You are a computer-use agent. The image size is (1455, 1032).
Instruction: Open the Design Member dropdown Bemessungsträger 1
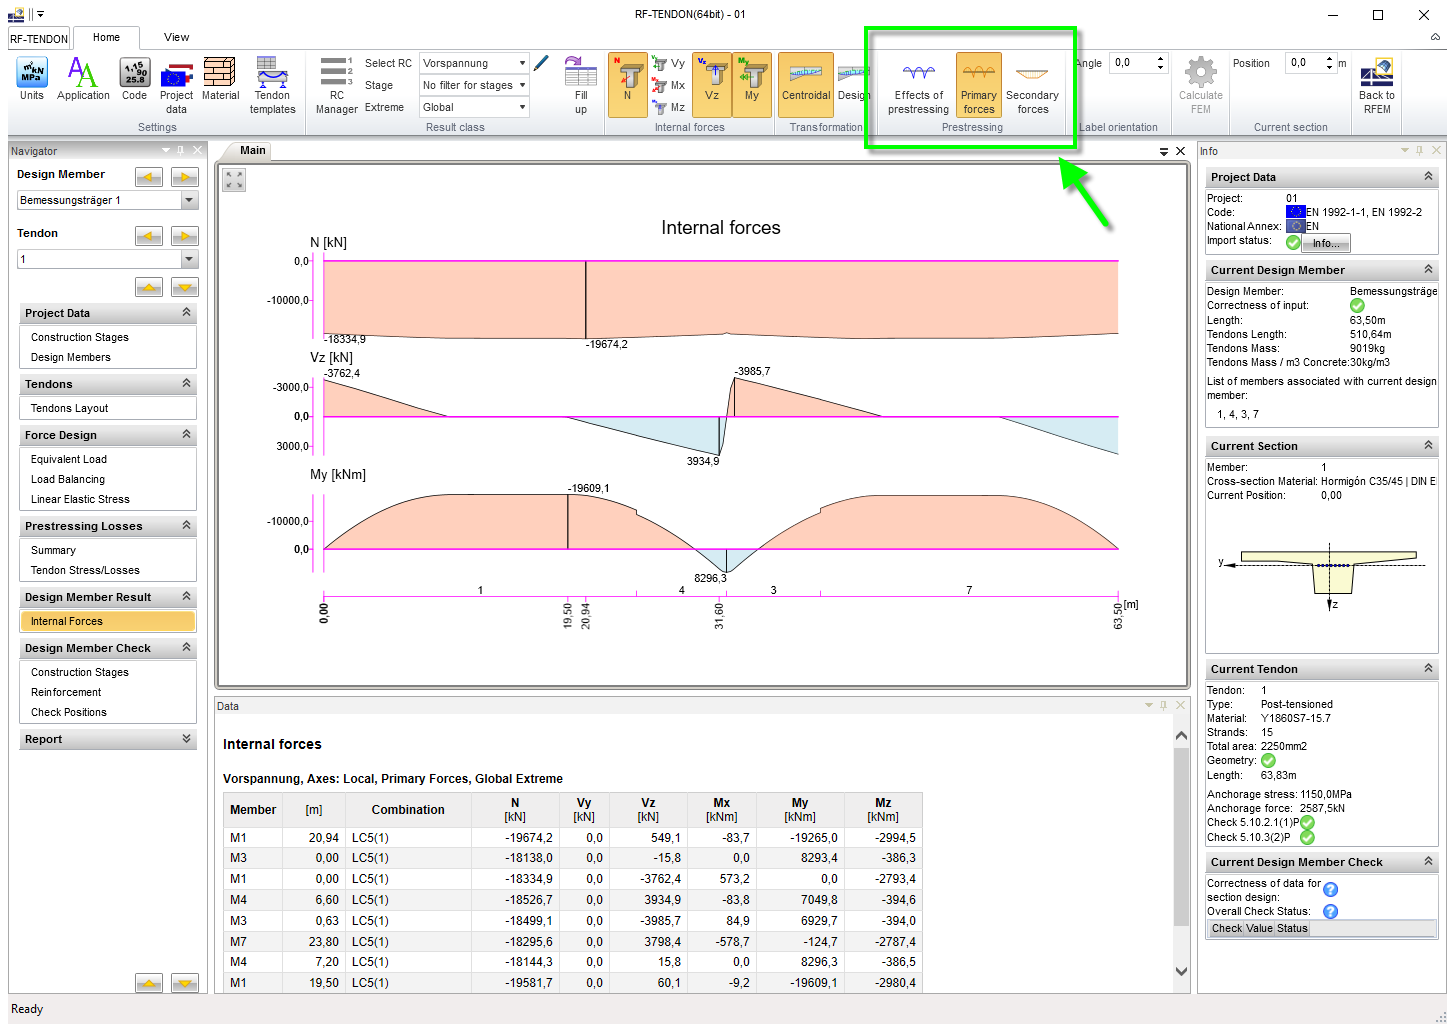[108, 200]
